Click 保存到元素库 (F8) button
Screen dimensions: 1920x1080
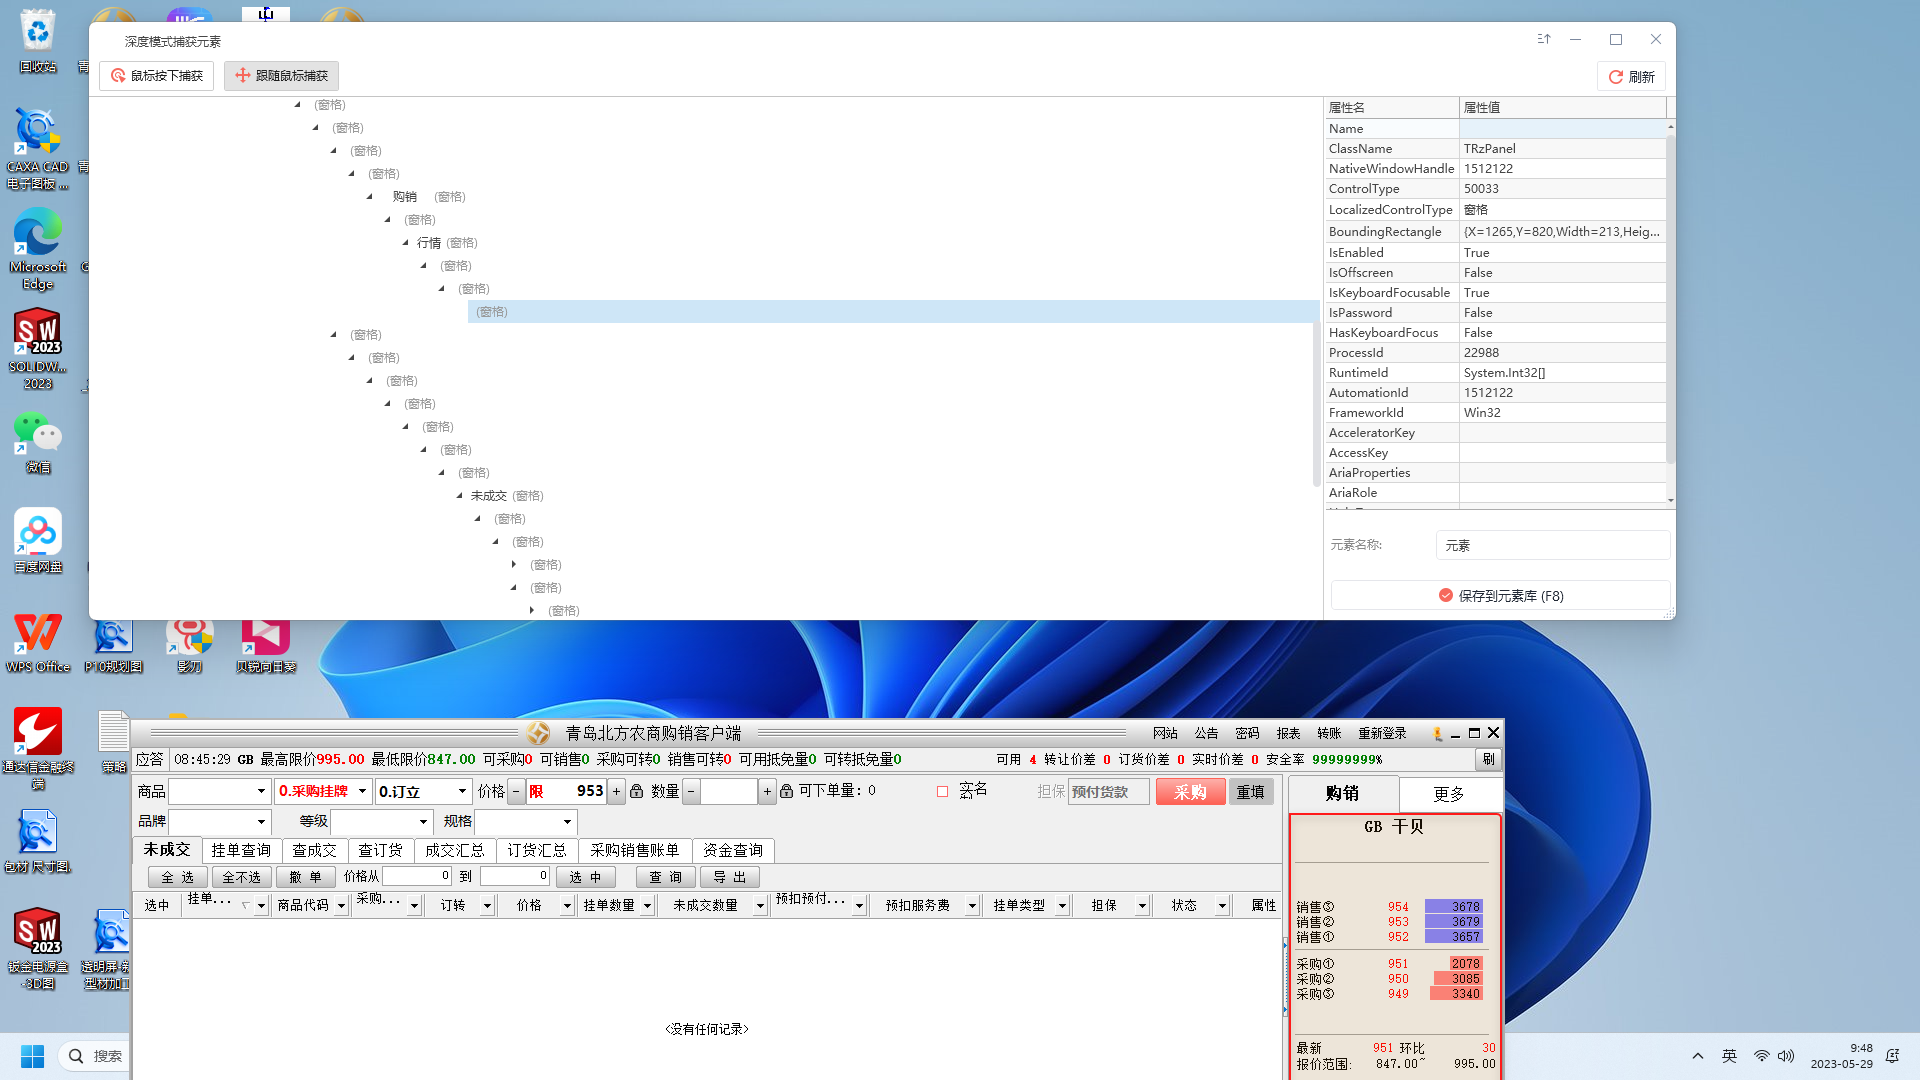pos(1500,596)
